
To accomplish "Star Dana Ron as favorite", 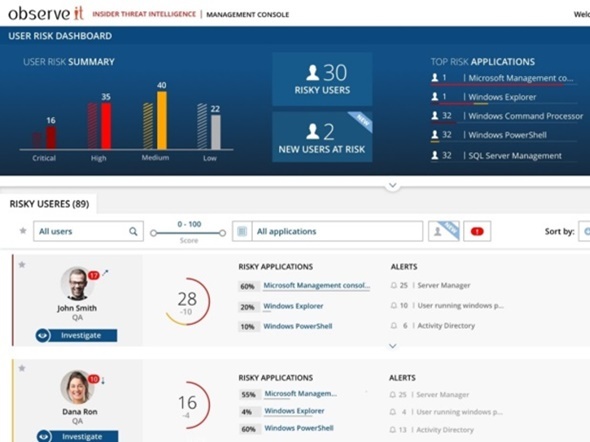I will 22,368.
